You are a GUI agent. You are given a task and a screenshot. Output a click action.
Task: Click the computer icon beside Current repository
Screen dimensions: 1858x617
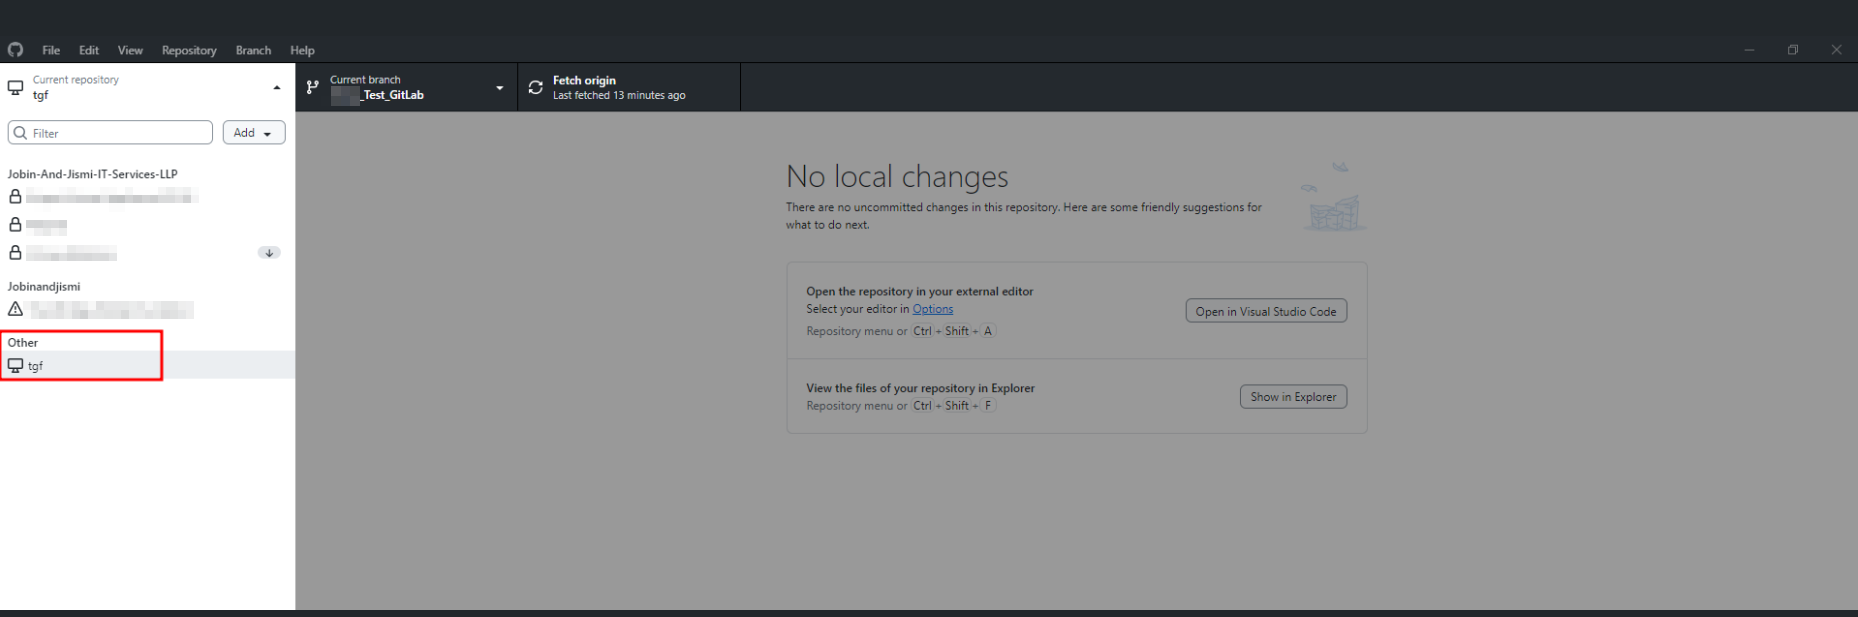click(16, 88)
